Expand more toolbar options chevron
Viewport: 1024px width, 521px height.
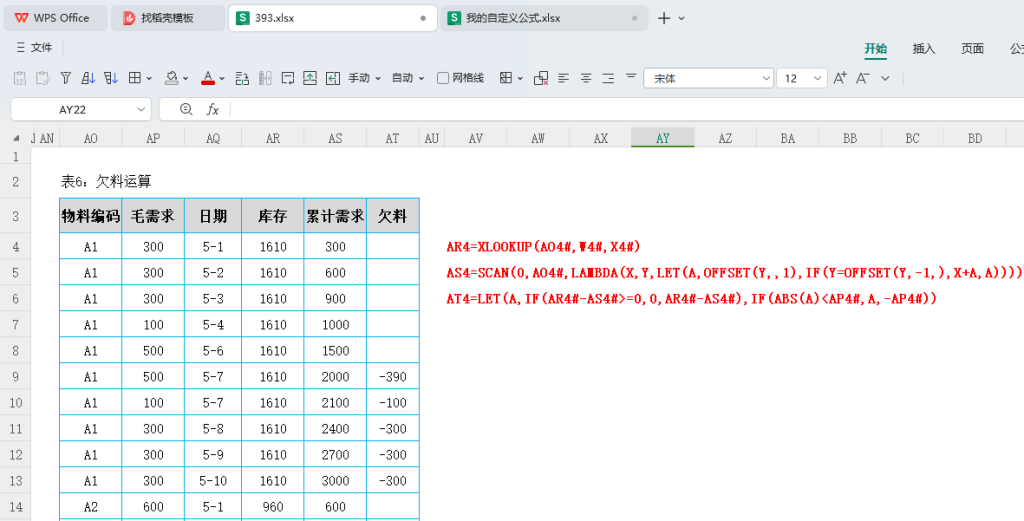[886, 78]
